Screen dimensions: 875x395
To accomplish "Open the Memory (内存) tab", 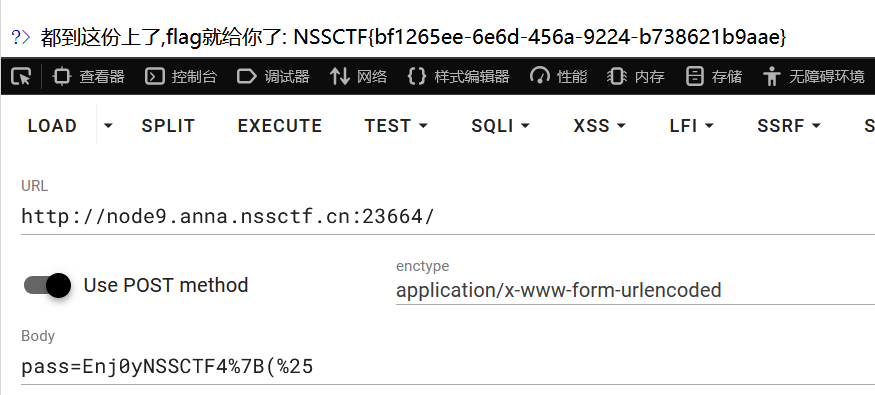I will pyautogui.click(x=636, y=76).
